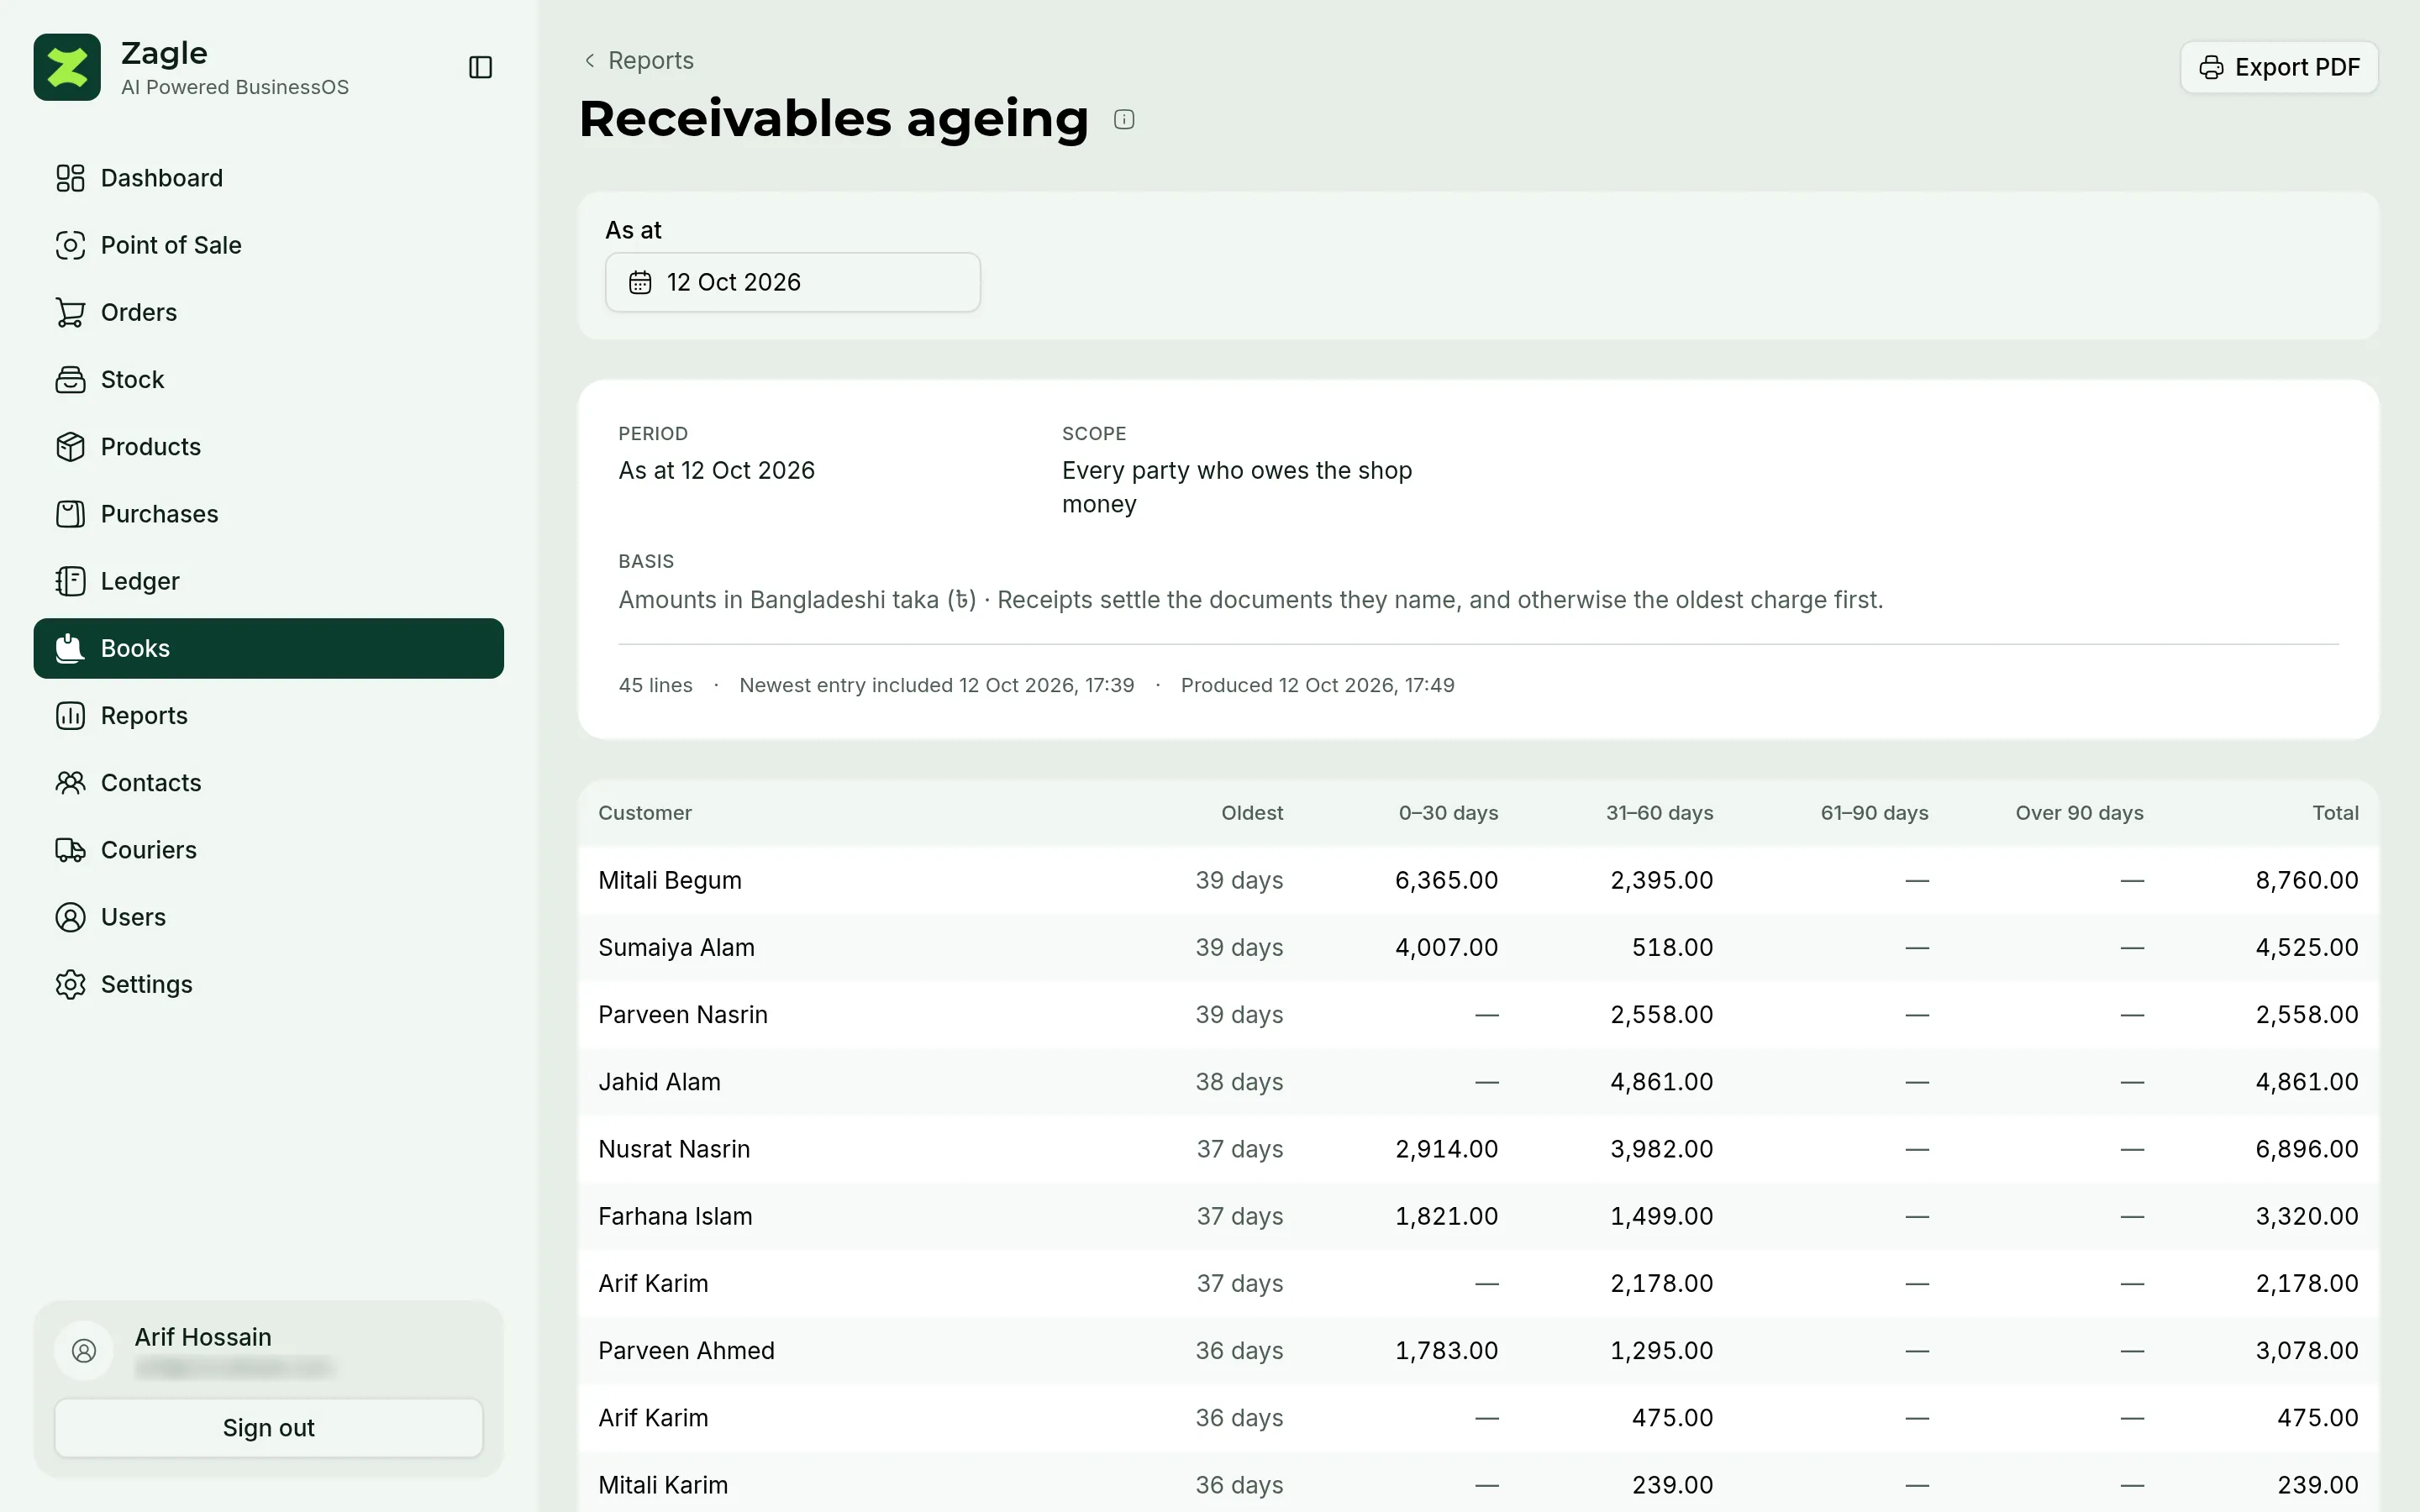Click the Users person icon

click(x=70, y=917)
